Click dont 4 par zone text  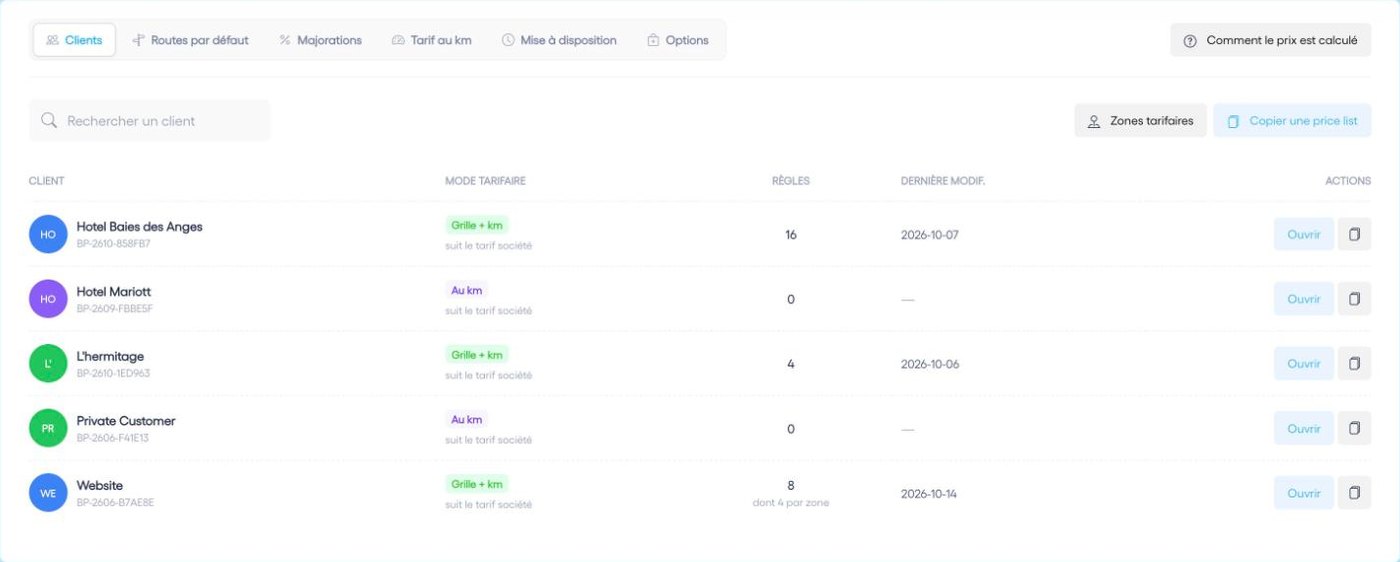(791, 503)
